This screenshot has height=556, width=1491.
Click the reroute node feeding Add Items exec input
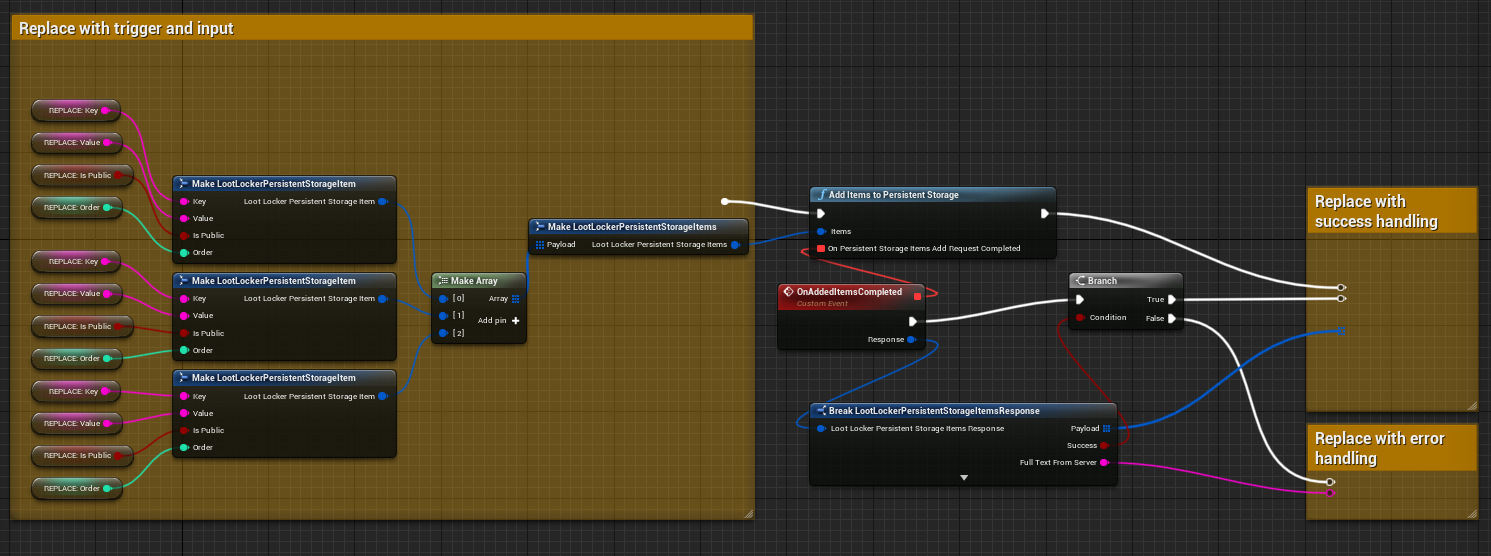pyautogui.click(x=725, y=202)
